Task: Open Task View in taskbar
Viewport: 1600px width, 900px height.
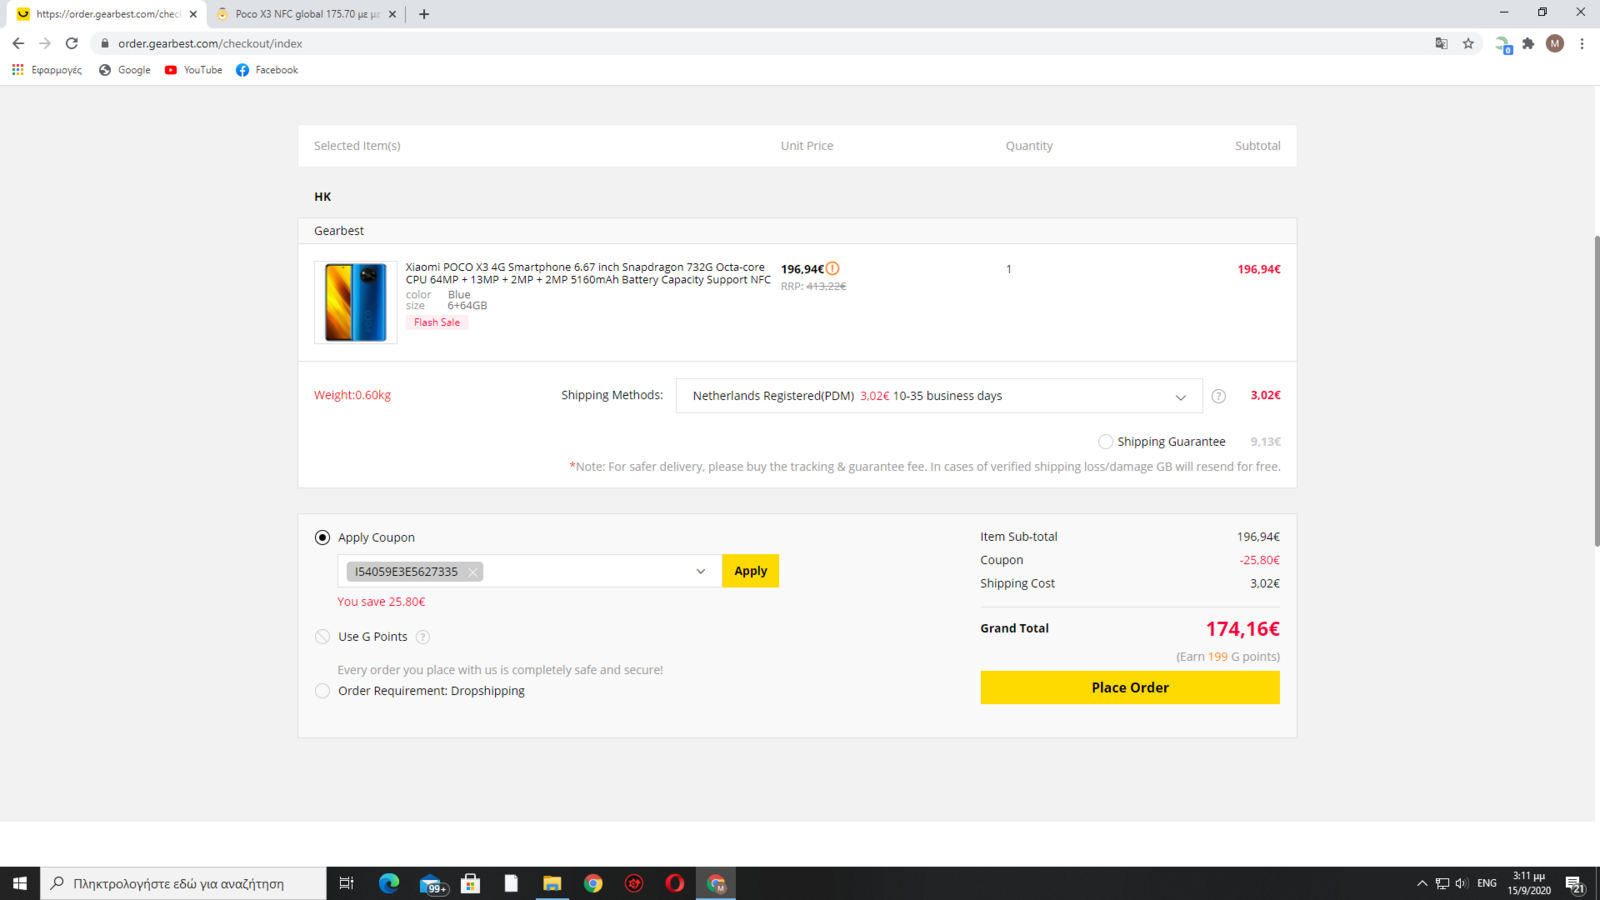Action: click(x=346, y=883)
